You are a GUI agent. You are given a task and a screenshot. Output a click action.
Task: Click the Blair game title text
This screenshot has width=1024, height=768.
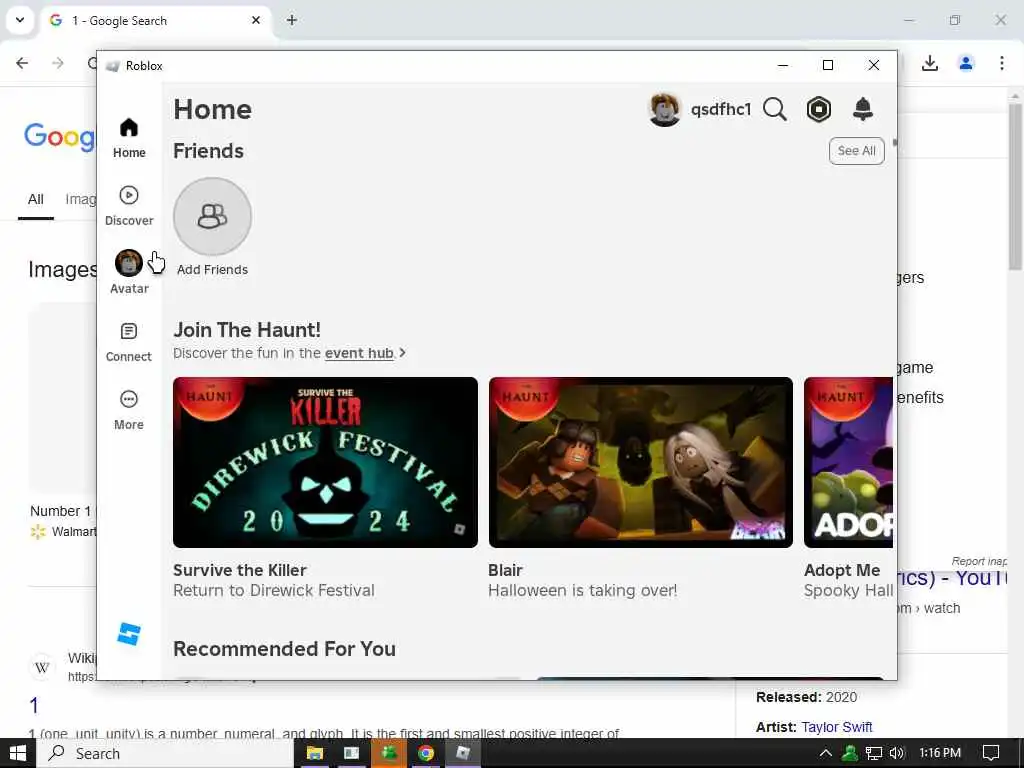click(505, 570)
